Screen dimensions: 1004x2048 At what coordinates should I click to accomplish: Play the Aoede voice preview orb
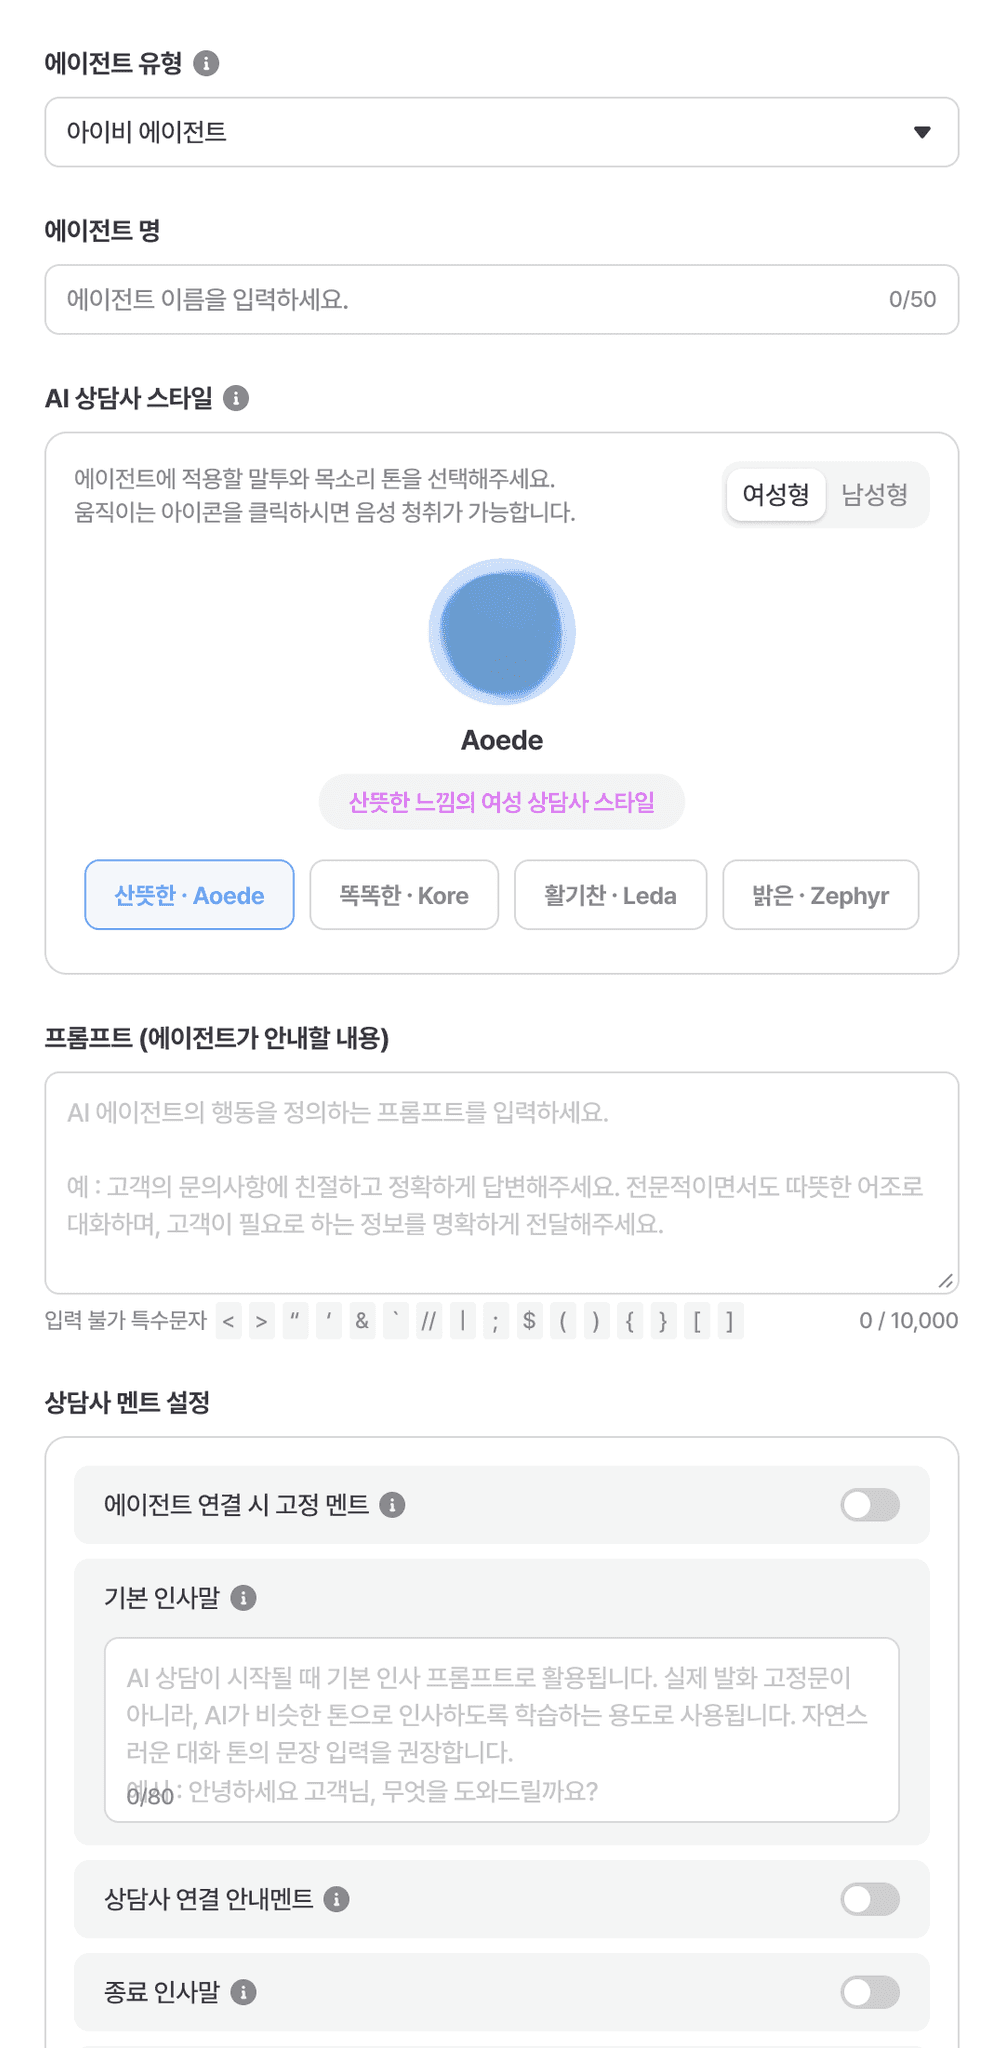(x=502, y=632)
